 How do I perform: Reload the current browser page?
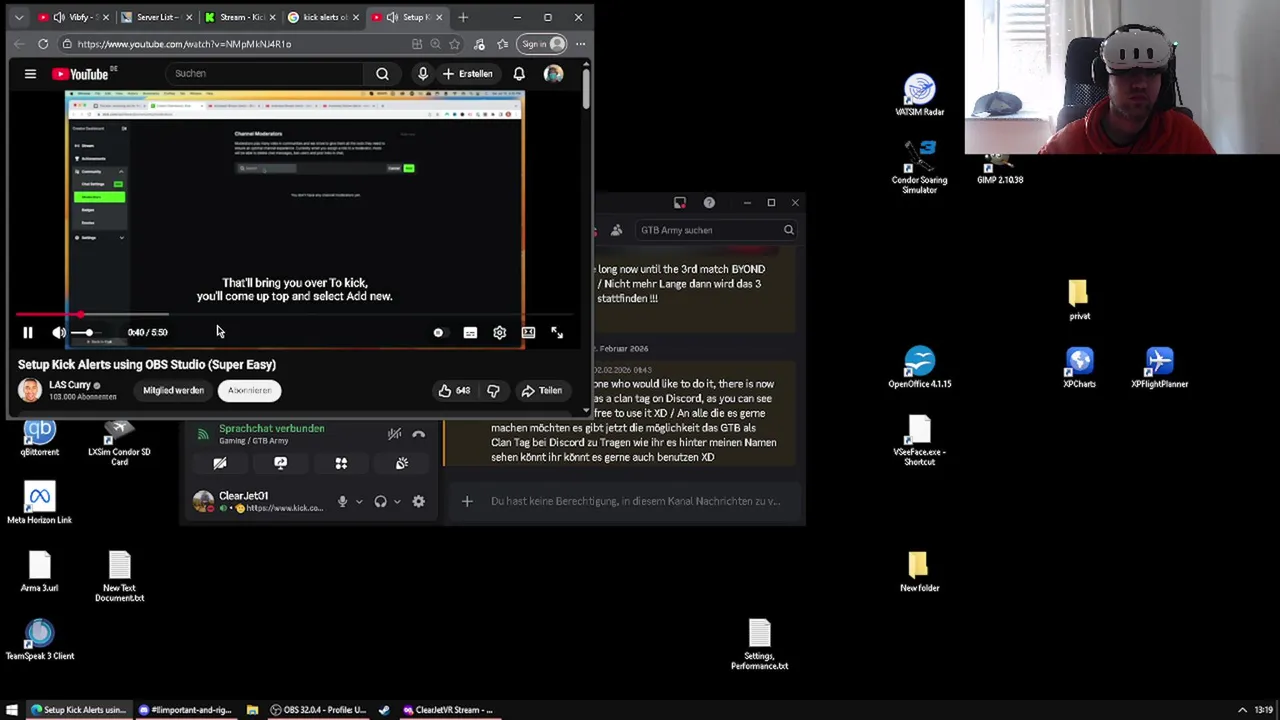coord(43,44)
